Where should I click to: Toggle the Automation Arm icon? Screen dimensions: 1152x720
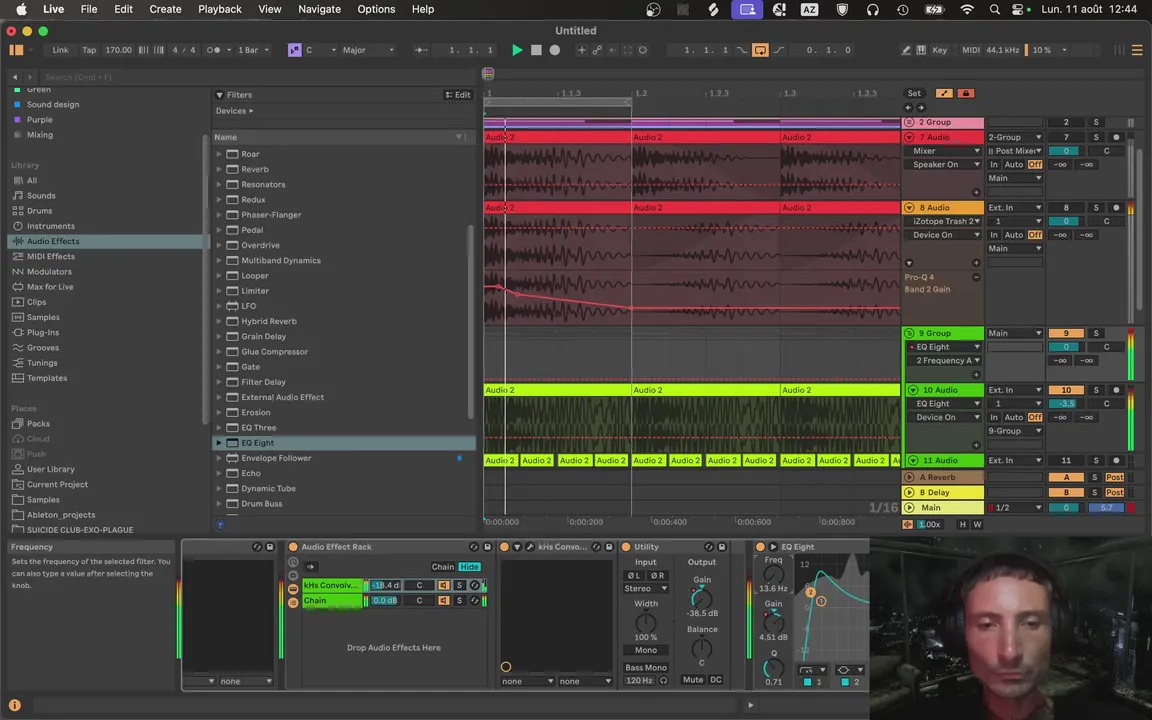click(597, 50)
